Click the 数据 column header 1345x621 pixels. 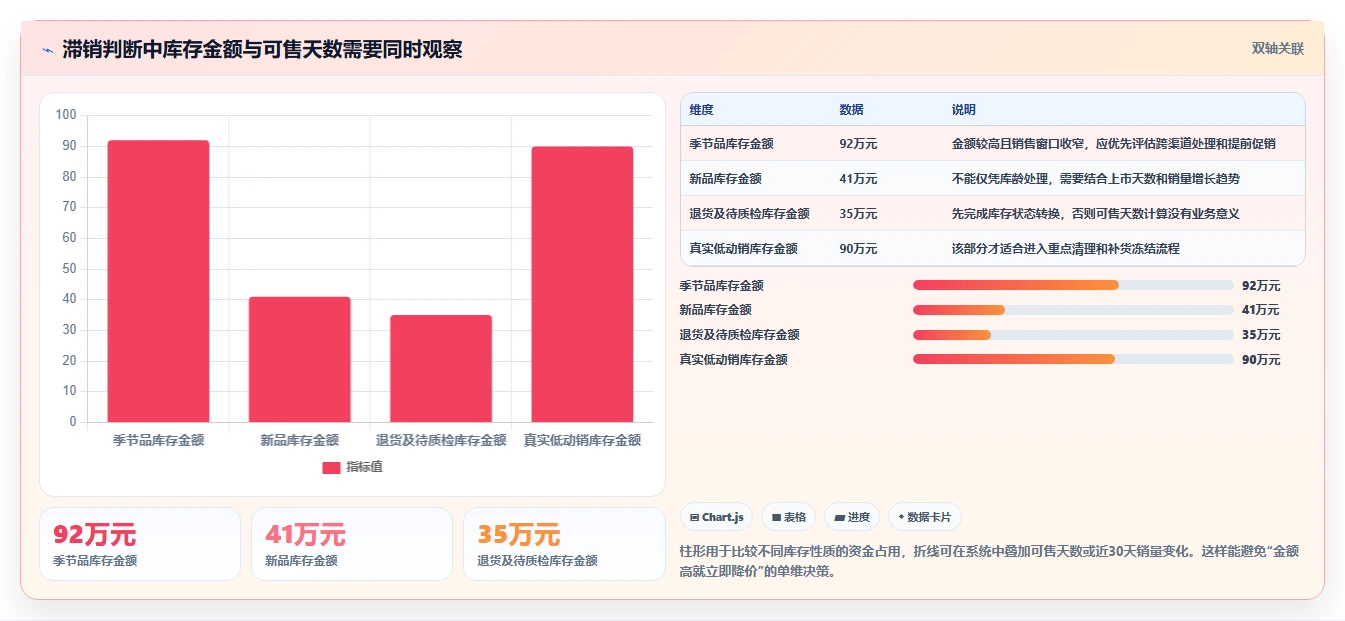[852, 110]
